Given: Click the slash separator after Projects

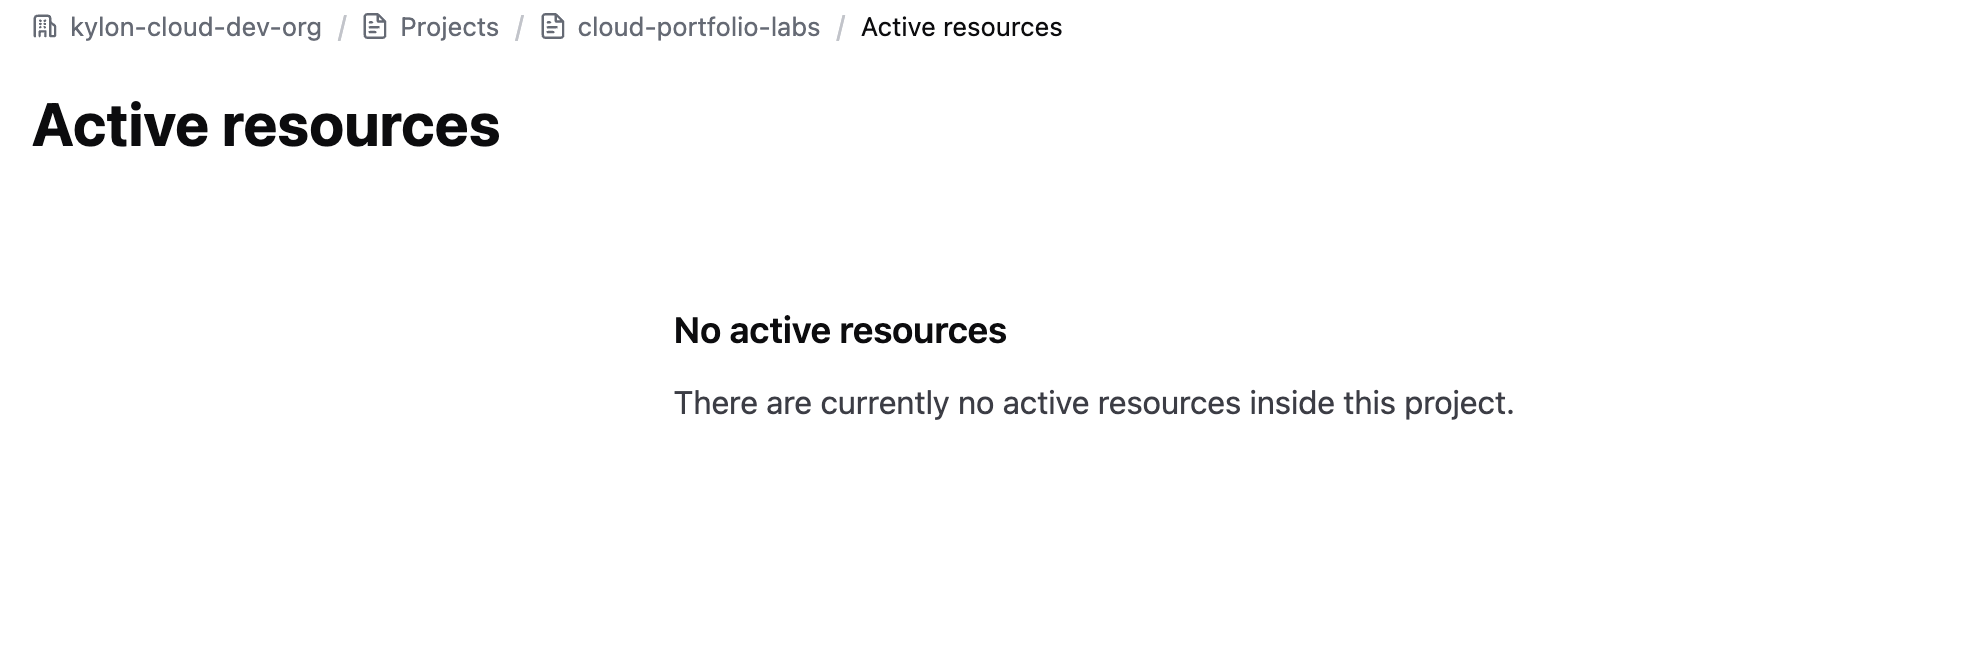Looking at the screenshot, I should (520, 28).
